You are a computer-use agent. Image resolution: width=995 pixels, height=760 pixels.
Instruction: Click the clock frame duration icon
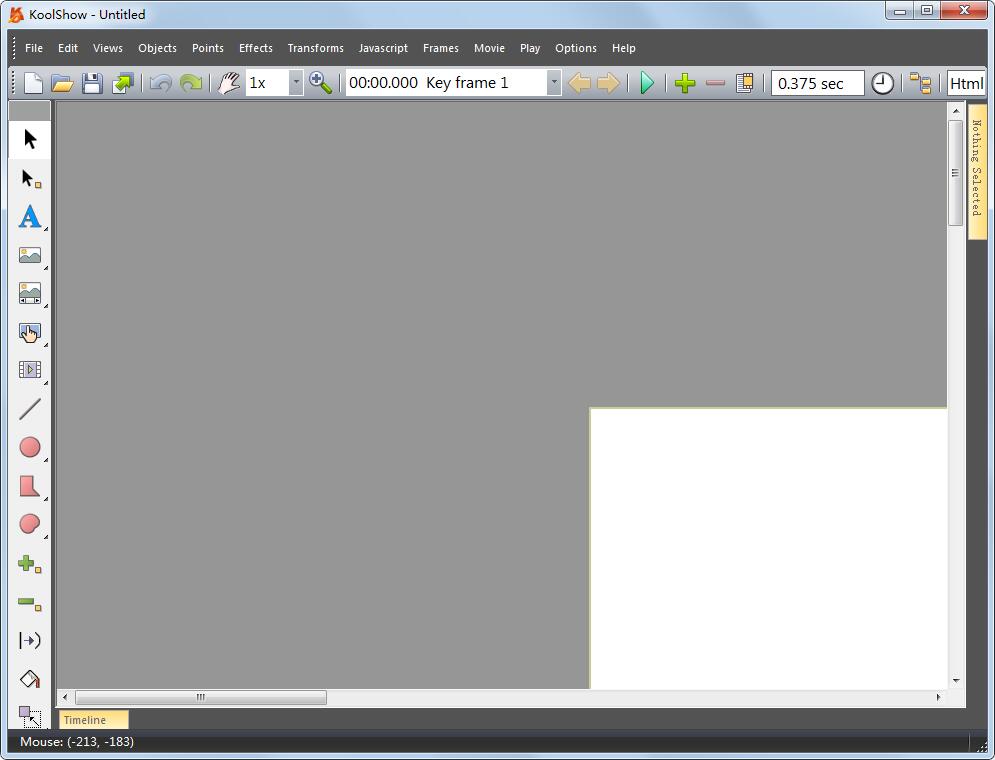pos(882,83)
